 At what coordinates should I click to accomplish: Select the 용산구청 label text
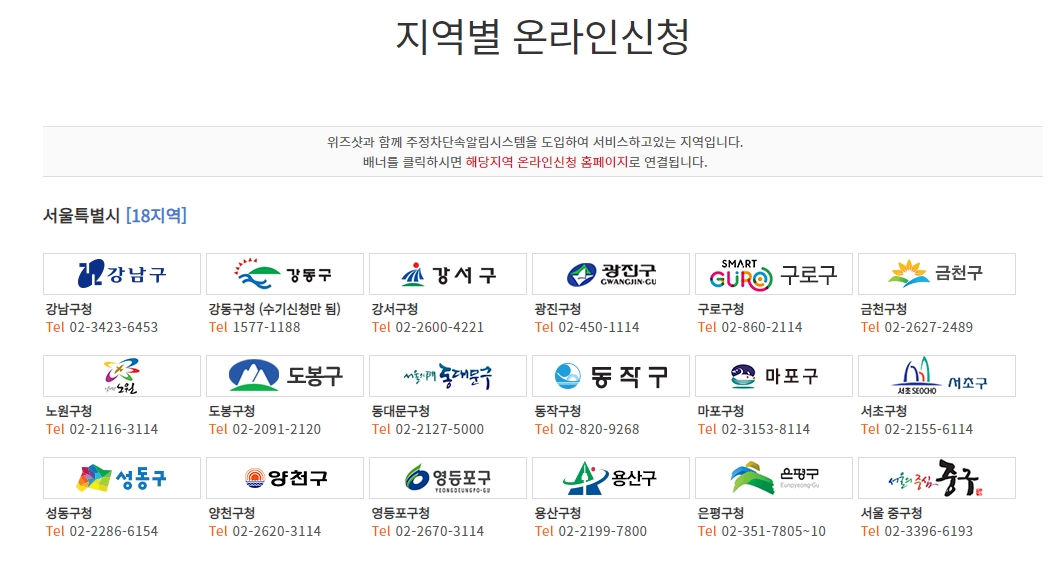[558, 512]
